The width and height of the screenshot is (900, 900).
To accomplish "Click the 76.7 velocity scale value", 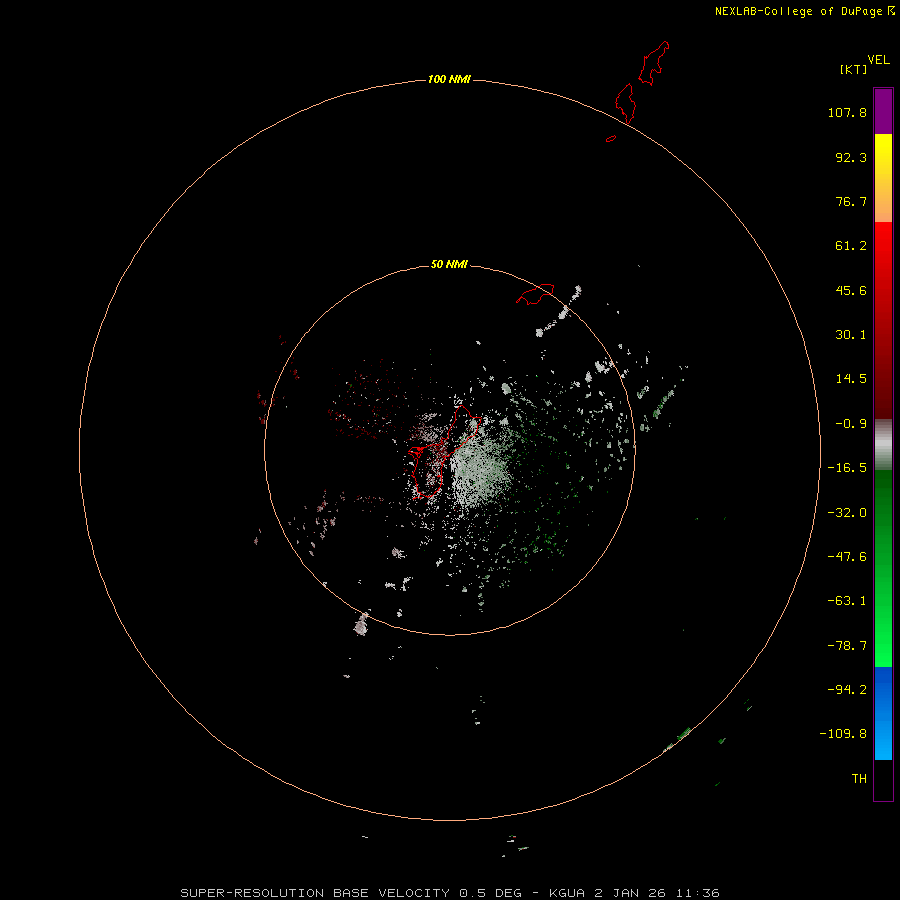I will (851, 201).
